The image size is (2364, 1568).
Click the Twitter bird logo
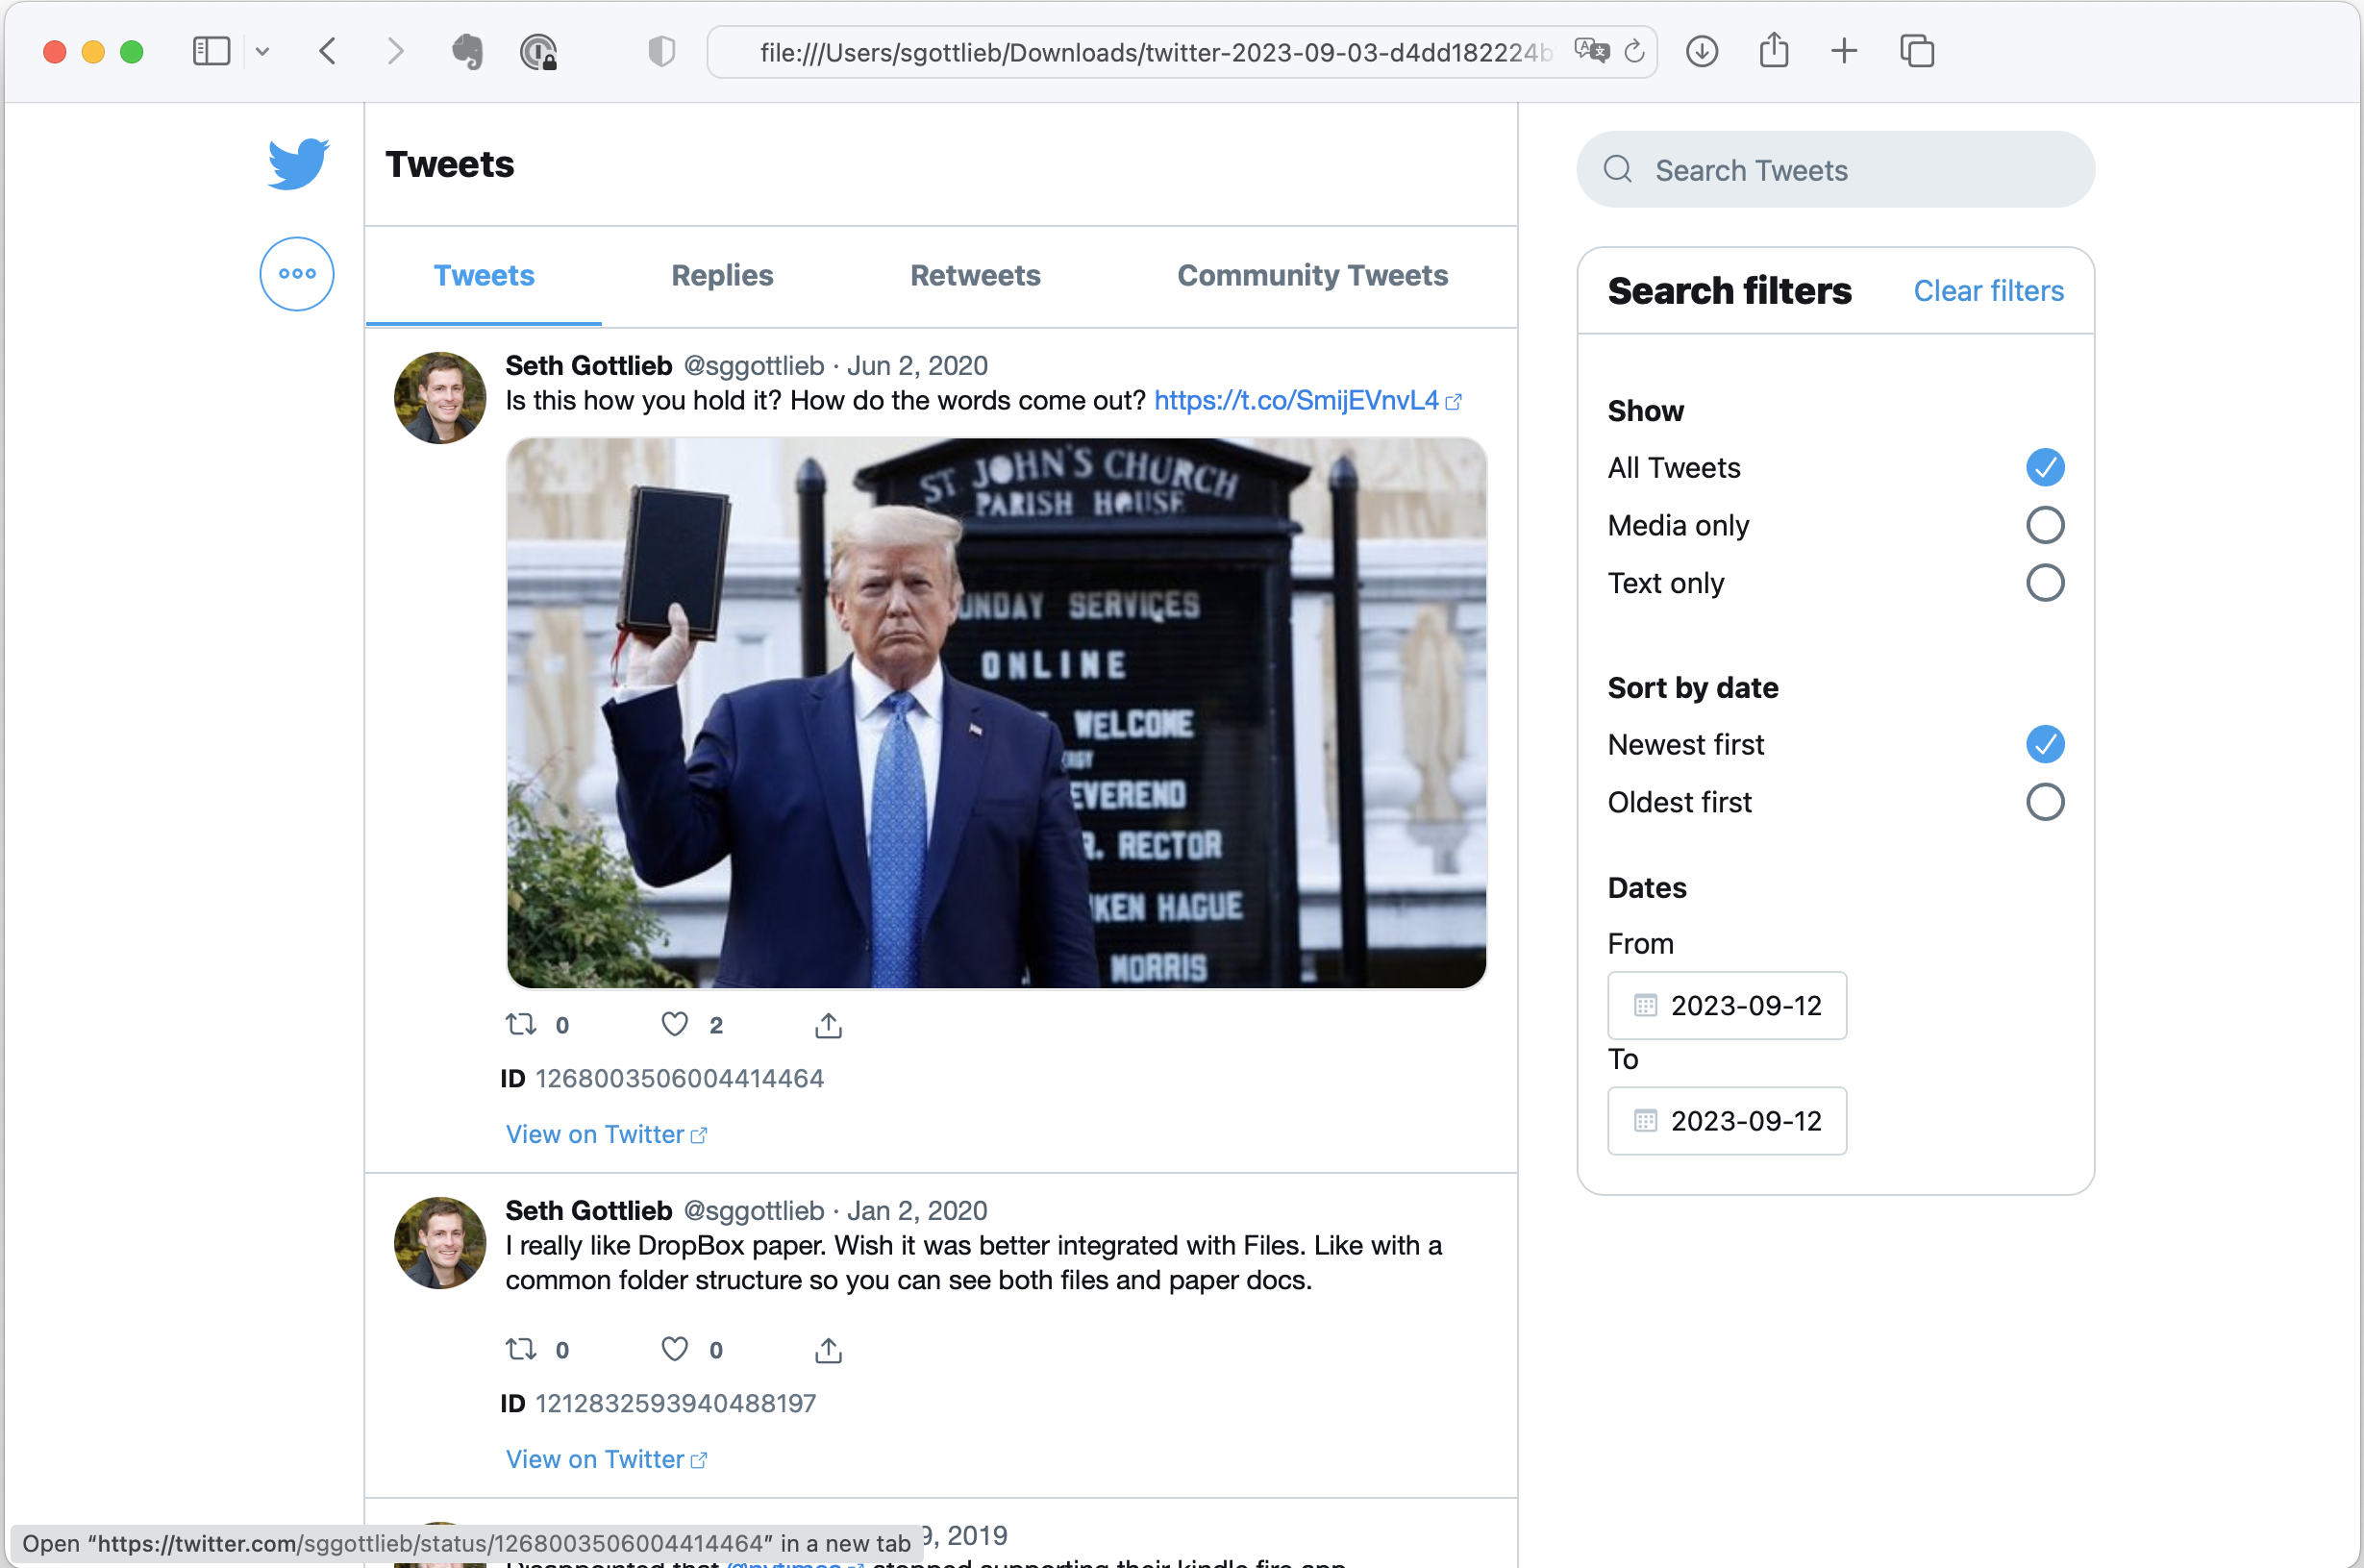point(298,163)
